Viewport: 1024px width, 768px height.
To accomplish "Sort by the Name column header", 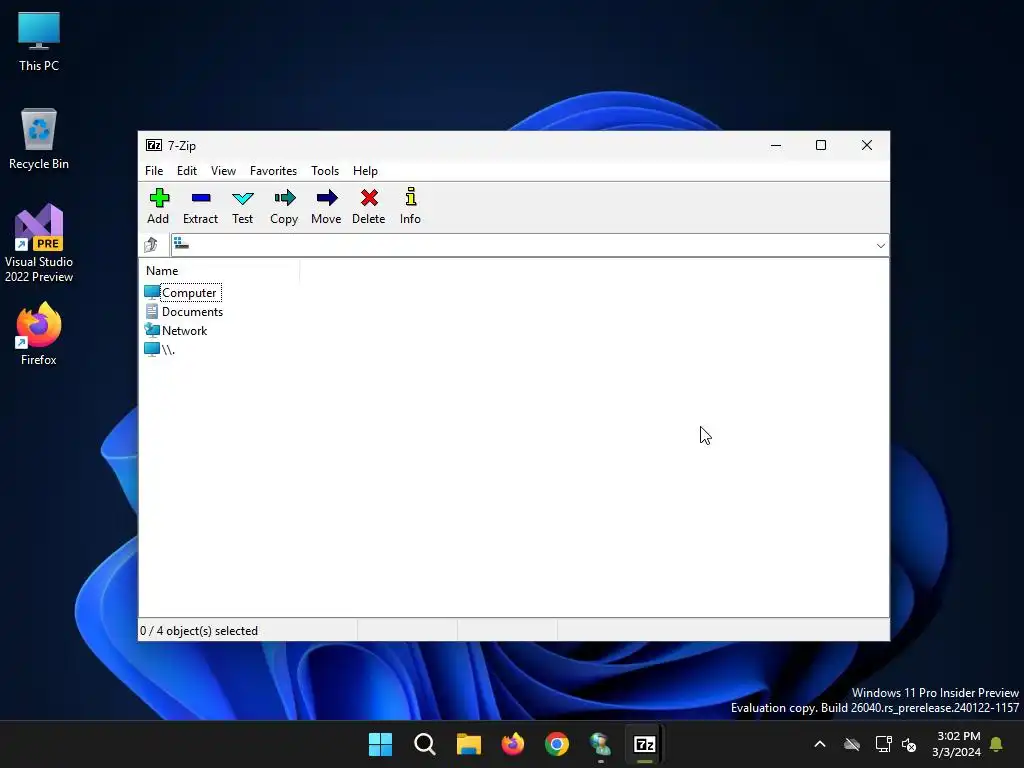I will click(x=219, y=270).
